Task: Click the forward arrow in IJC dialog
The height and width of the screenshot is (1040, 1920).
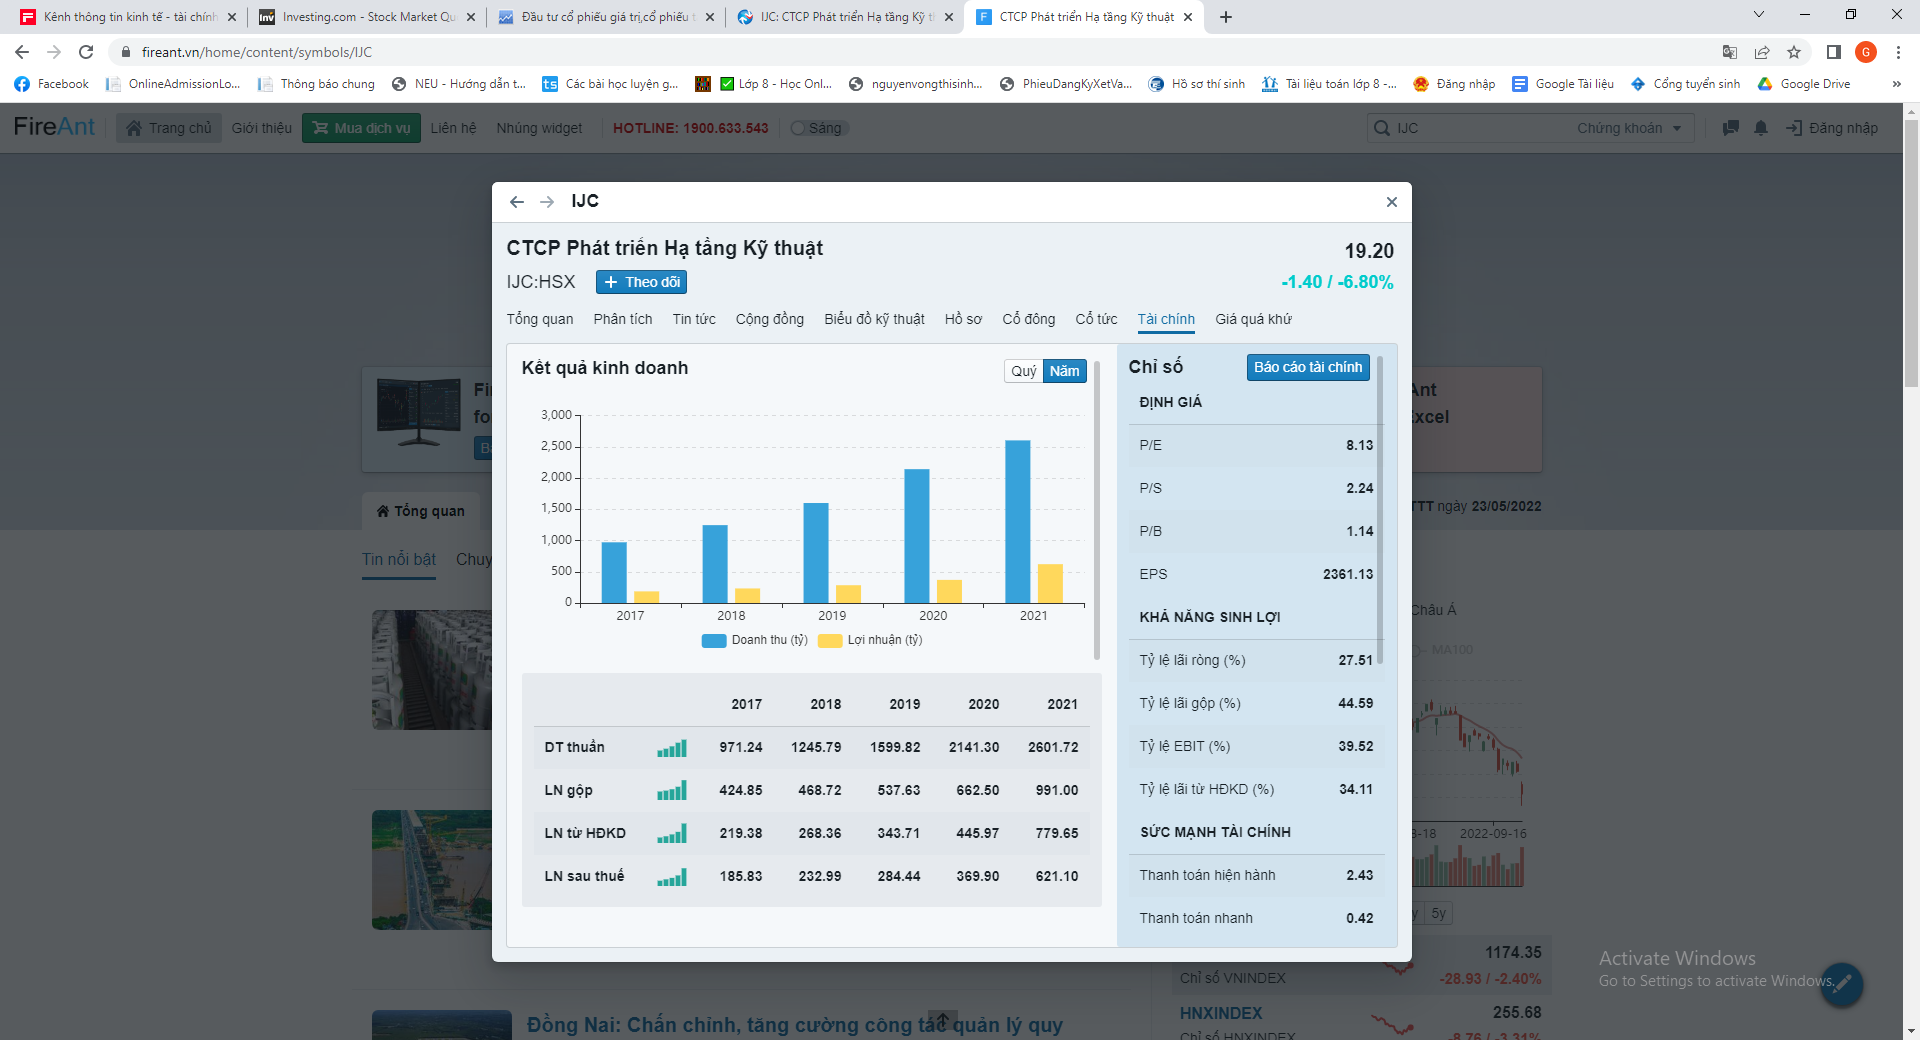Action: pos(547,202)
